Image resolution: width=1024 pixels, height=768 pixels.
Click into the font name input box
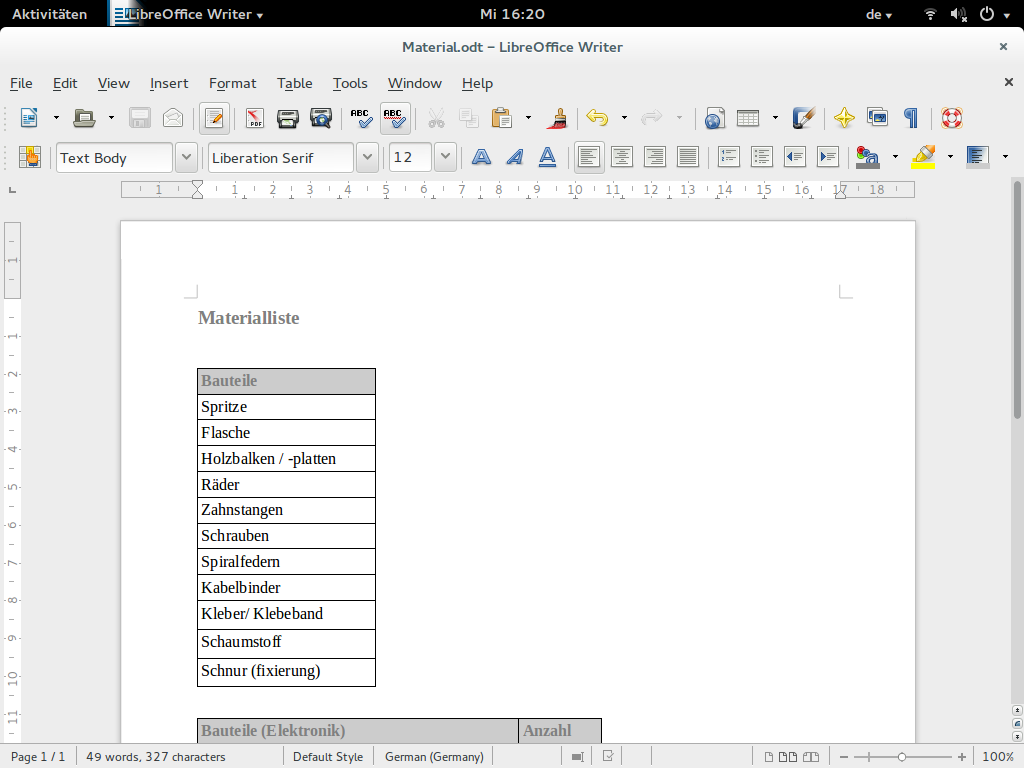tap(281, 157)
